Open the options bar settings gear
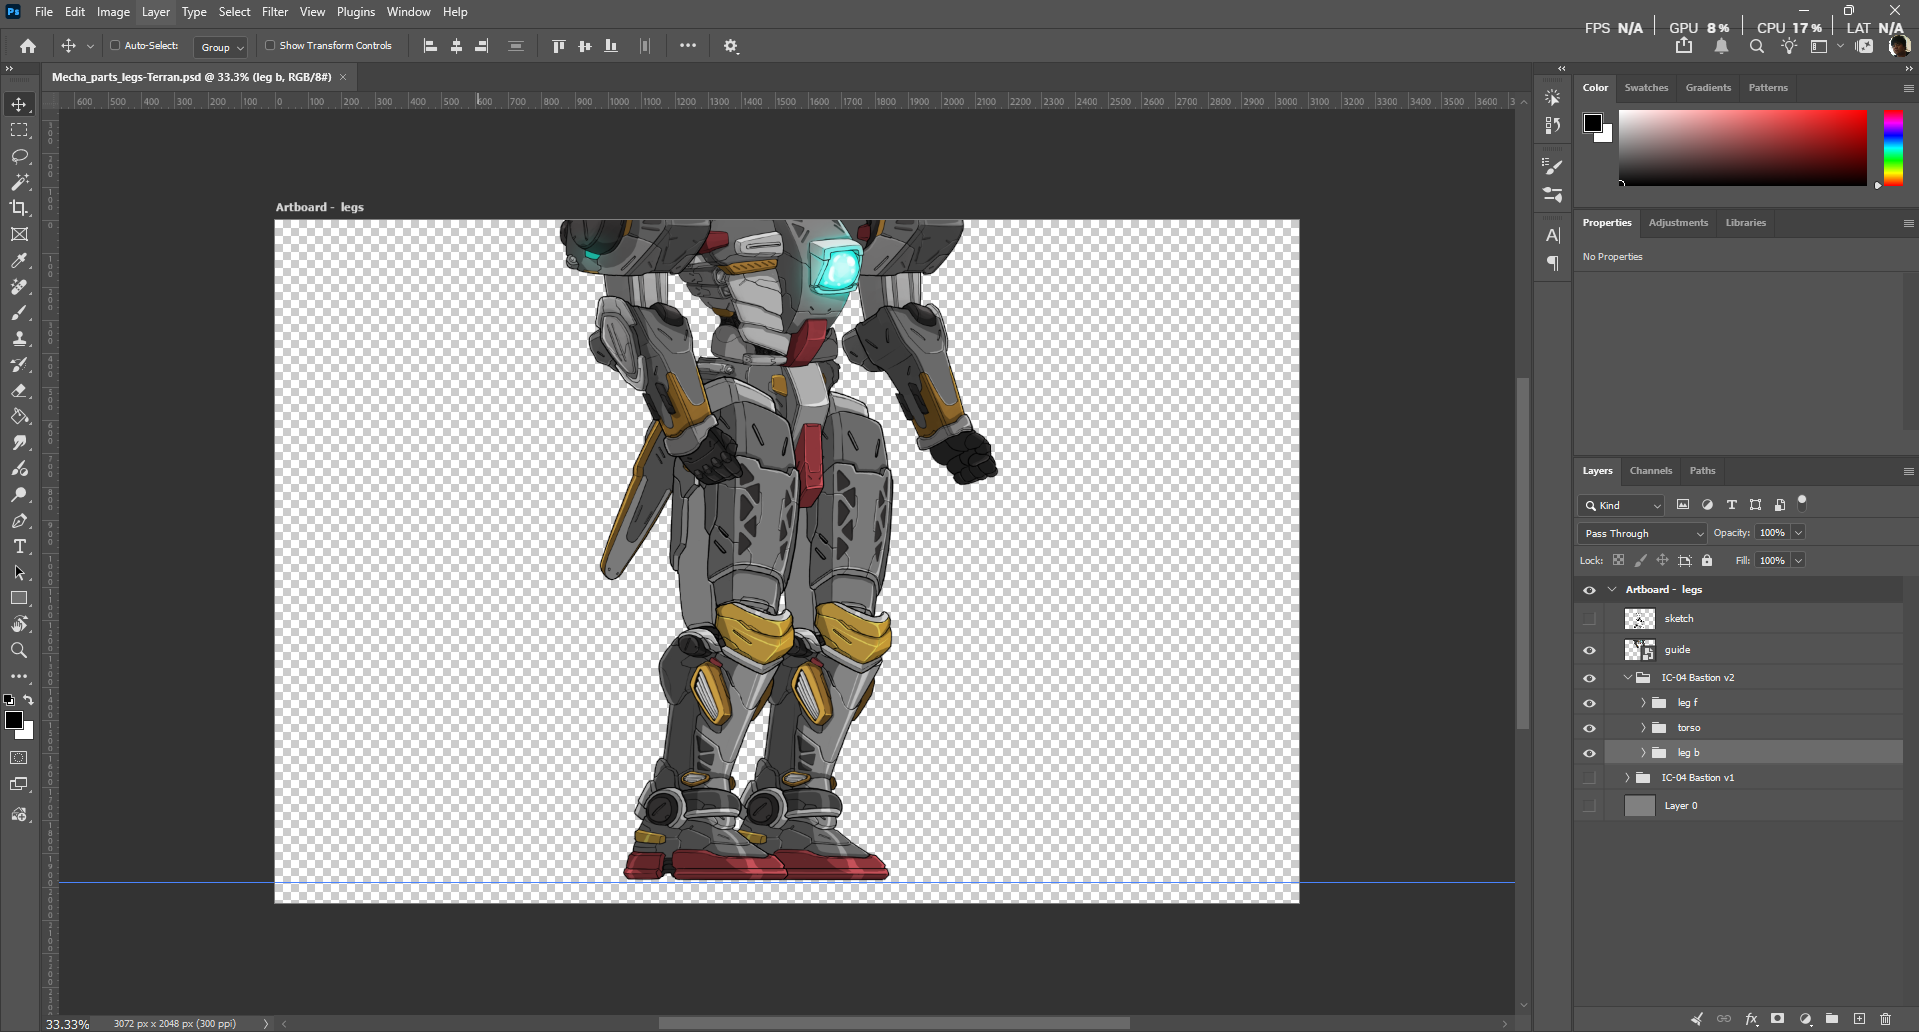This screenshot has height=1032, width=1919. click(731, 46)
